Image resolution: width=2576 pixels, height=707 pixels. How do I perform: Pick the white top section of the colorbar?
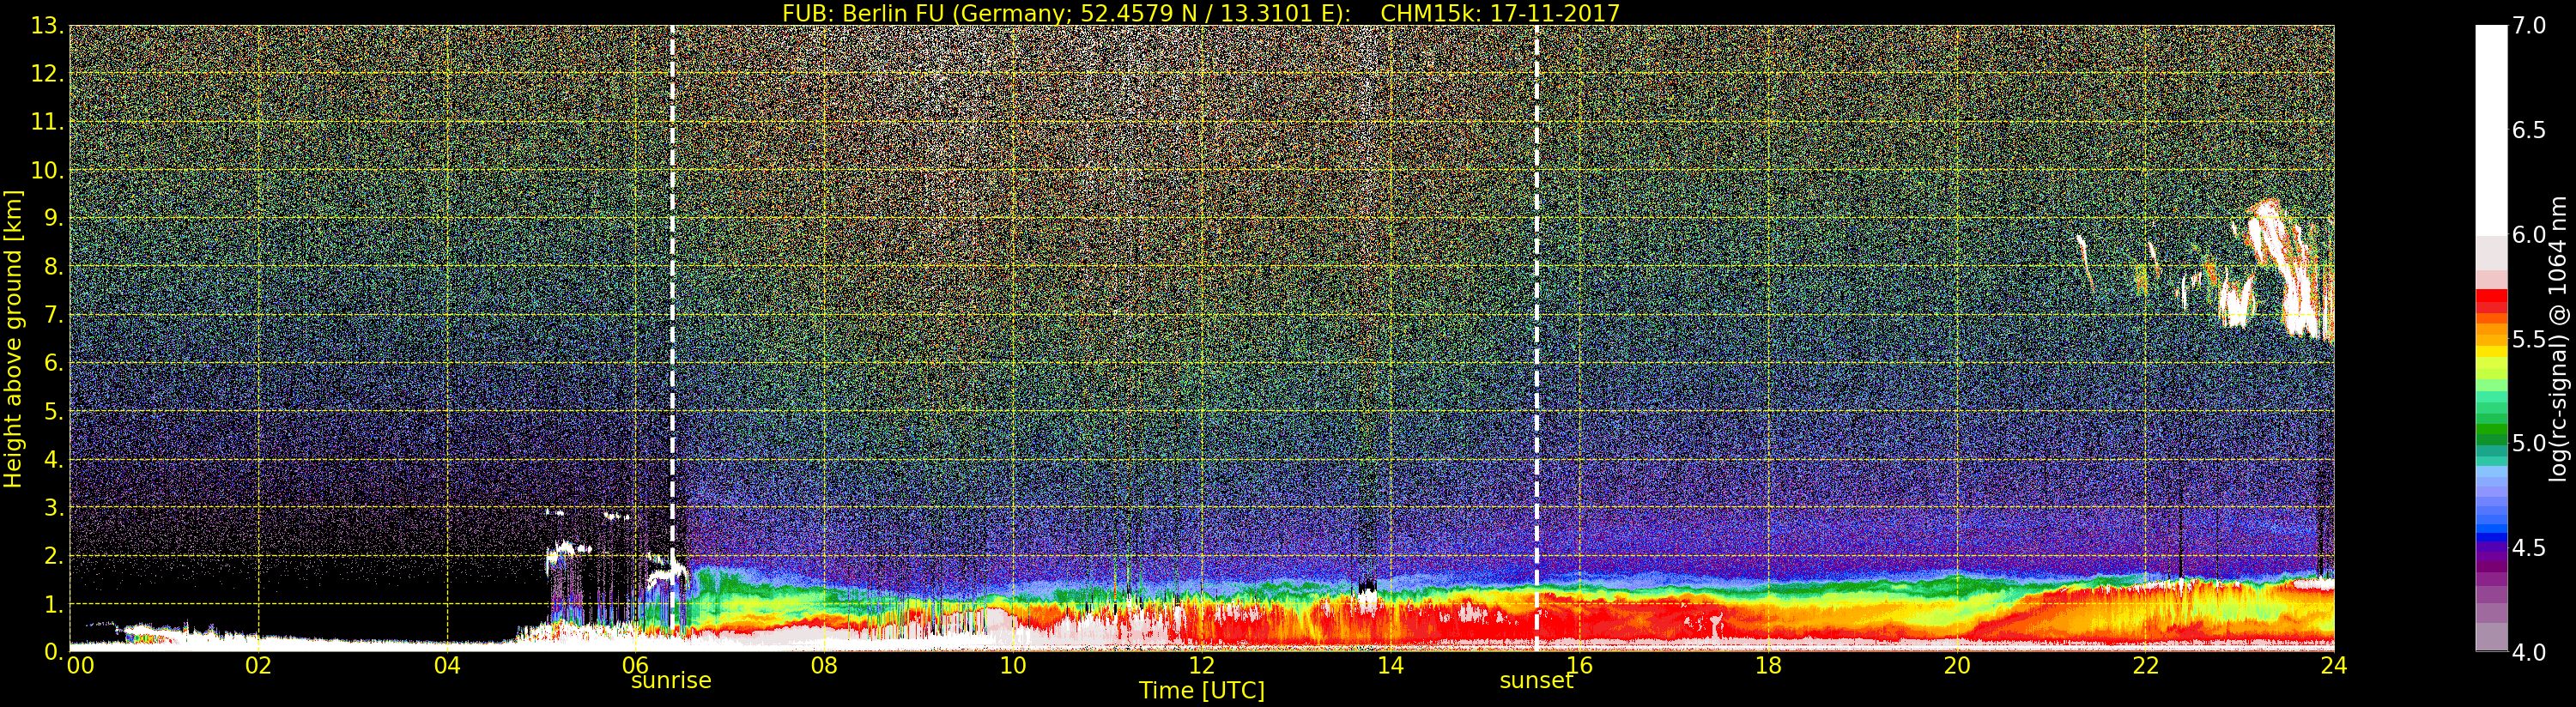tap(2491, 120)
